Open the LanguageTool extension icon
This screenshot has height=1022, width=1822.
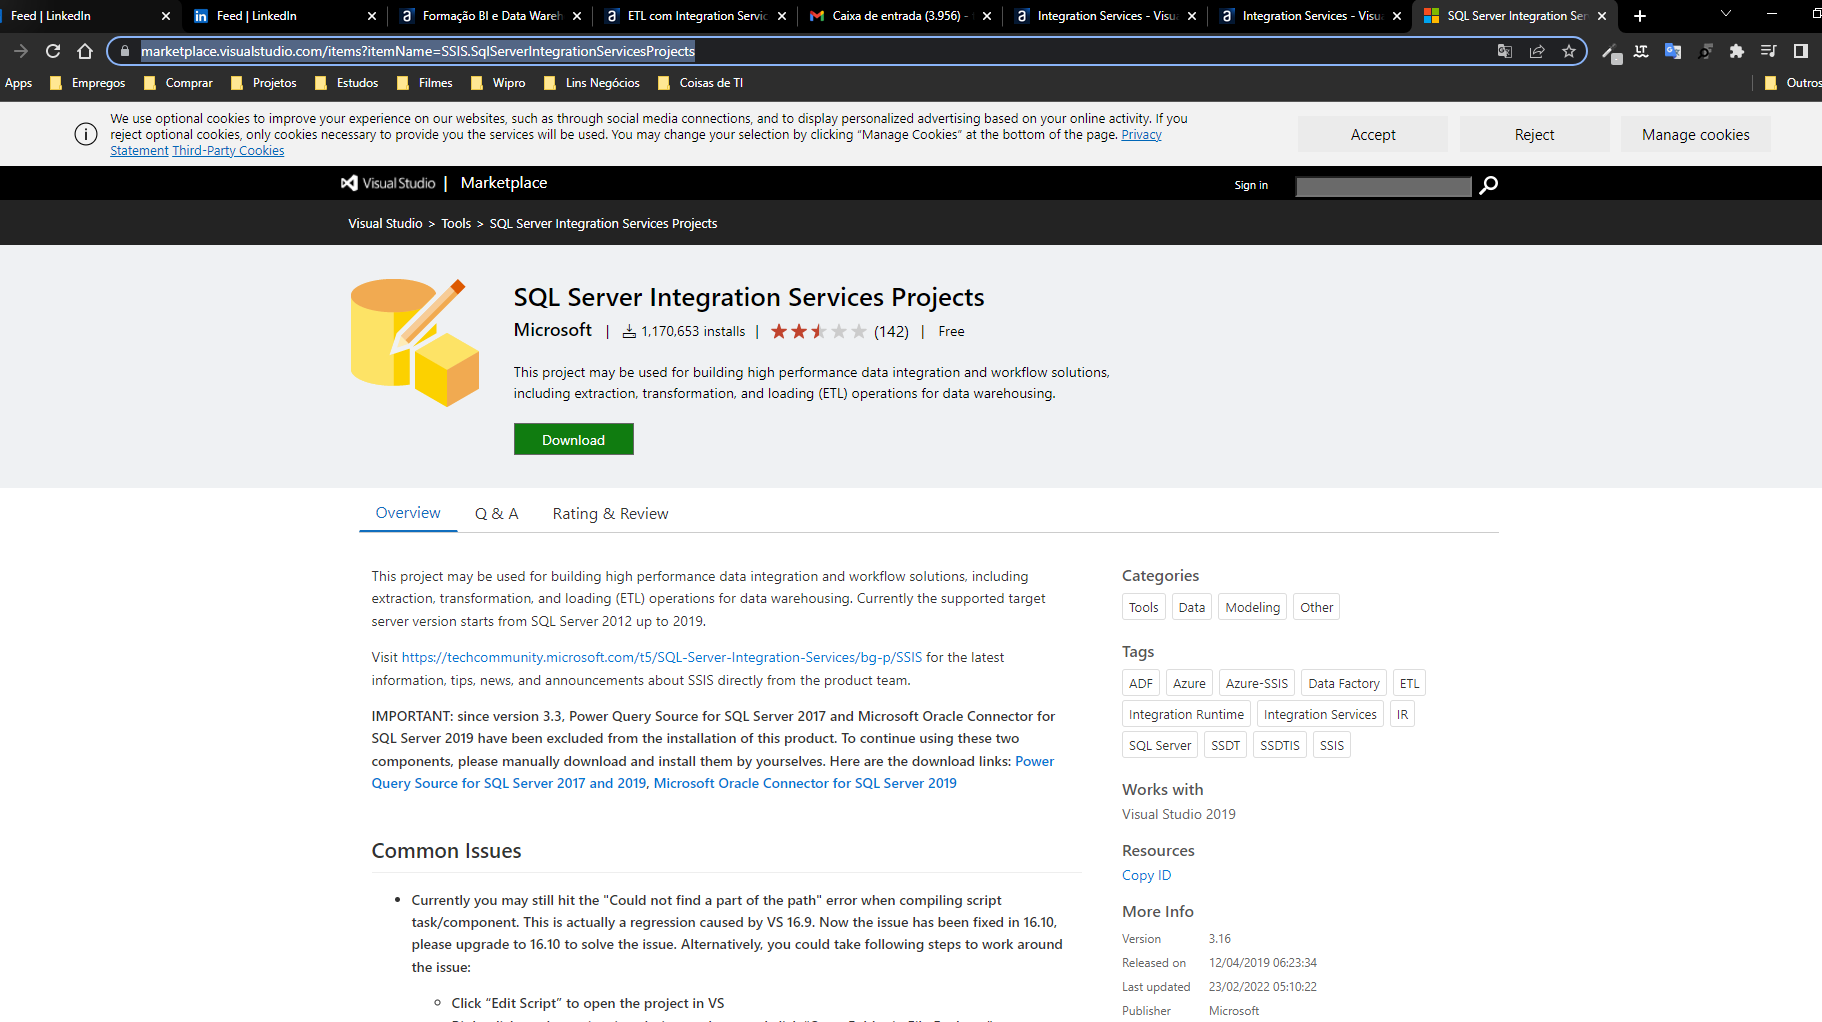1640,51
